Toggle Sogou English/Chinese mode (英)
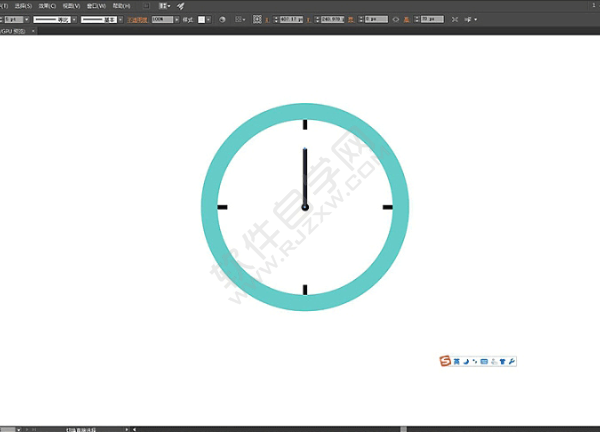 click(457, 361)
